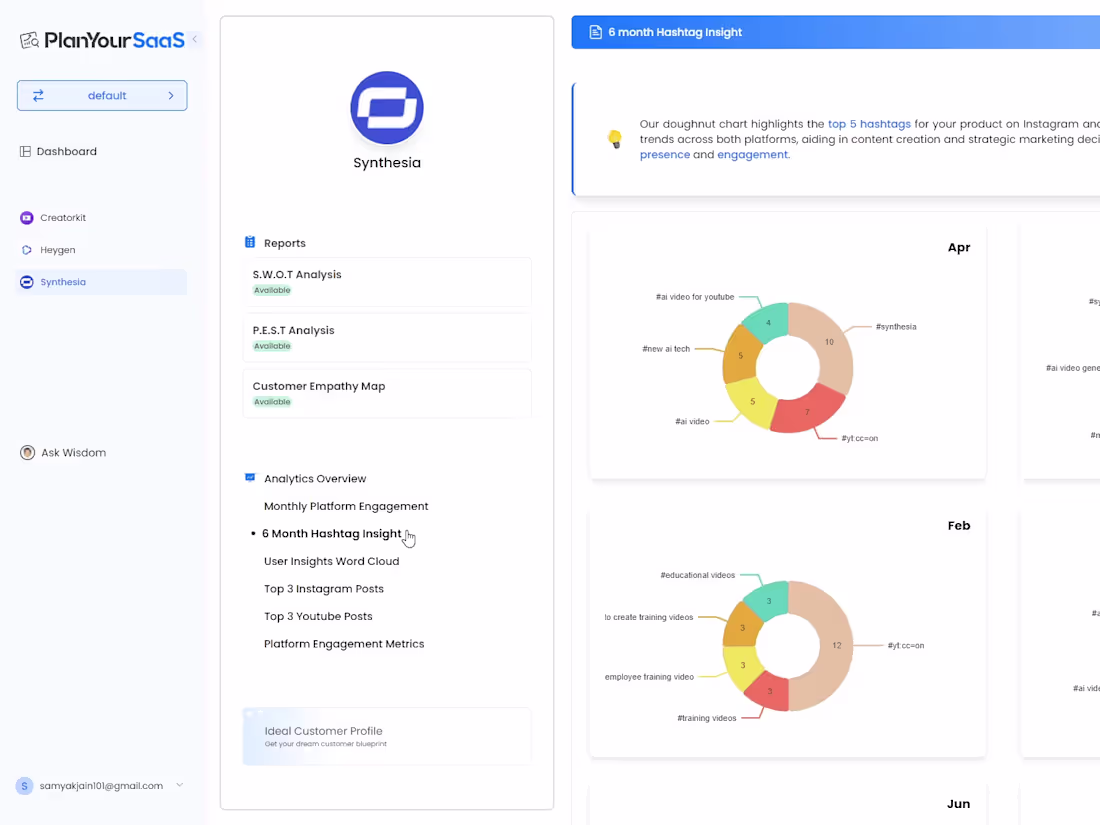Viewport: 1100px width, 825px height.
Task: Click the Synthesia logo thumbnail
Action: (387, 107)
